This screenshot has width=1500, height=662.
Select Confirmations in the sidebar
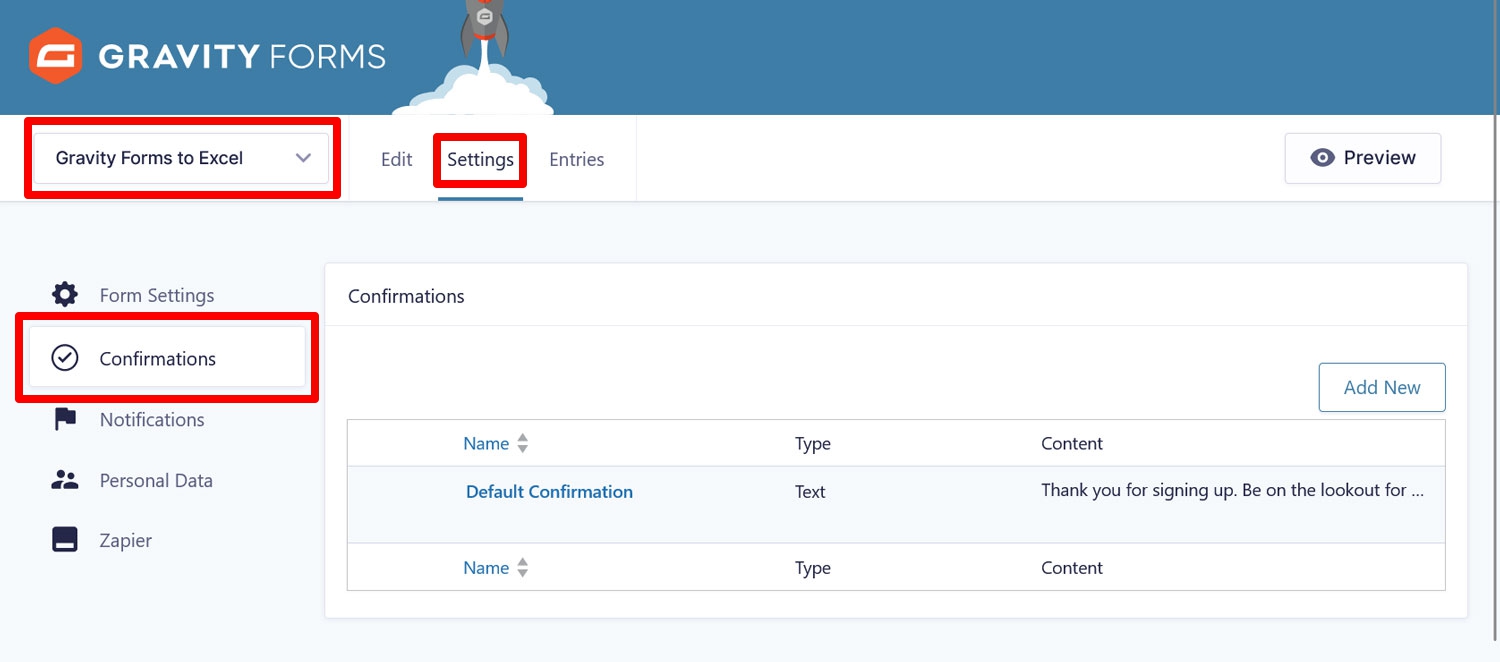point(167,358)
